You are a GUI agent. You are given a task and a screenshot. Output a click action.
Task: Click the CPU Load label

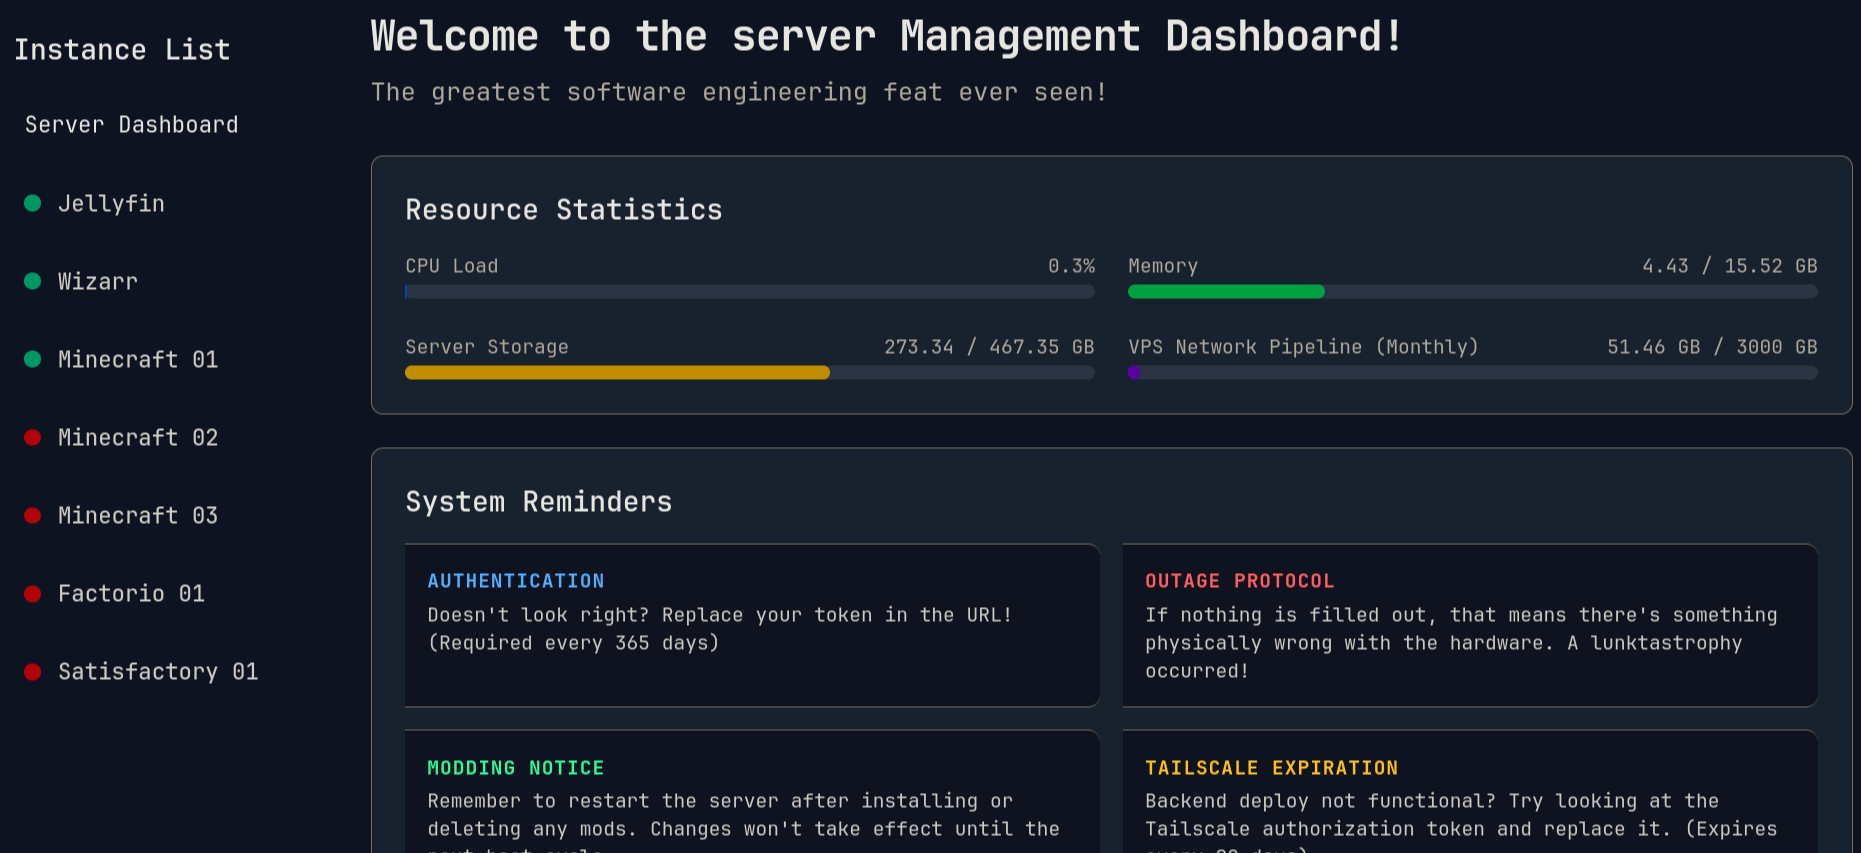(x=451, y=266)
